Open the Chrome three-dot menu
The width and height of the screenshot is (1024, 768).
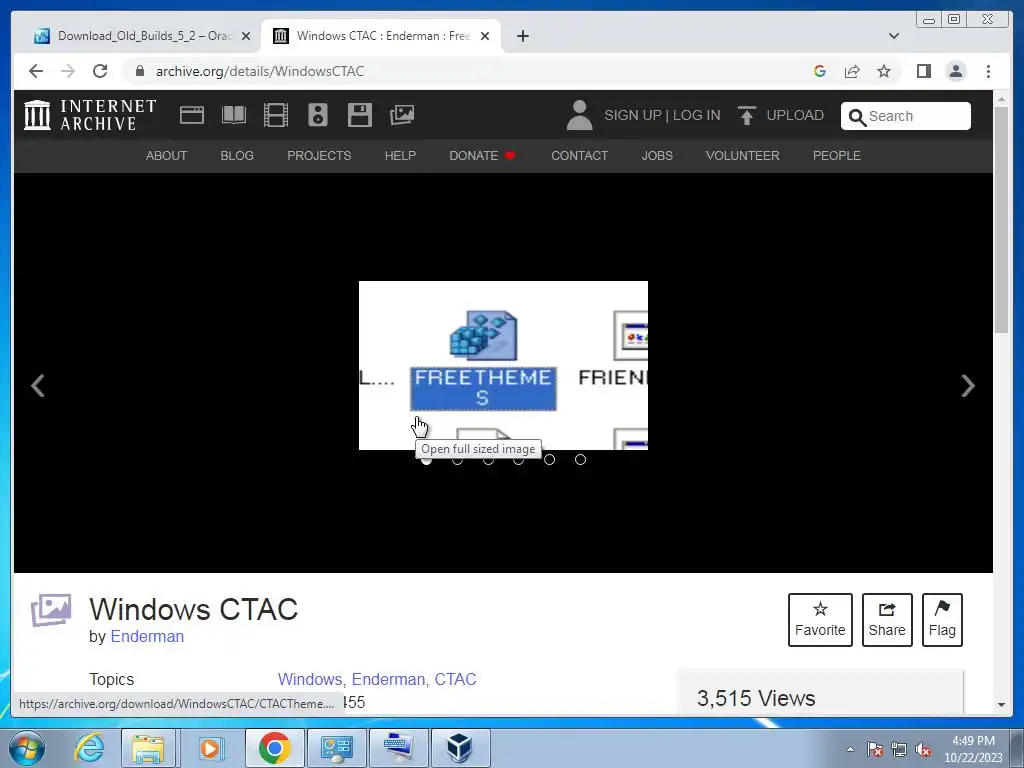click(x=988, y=71)
